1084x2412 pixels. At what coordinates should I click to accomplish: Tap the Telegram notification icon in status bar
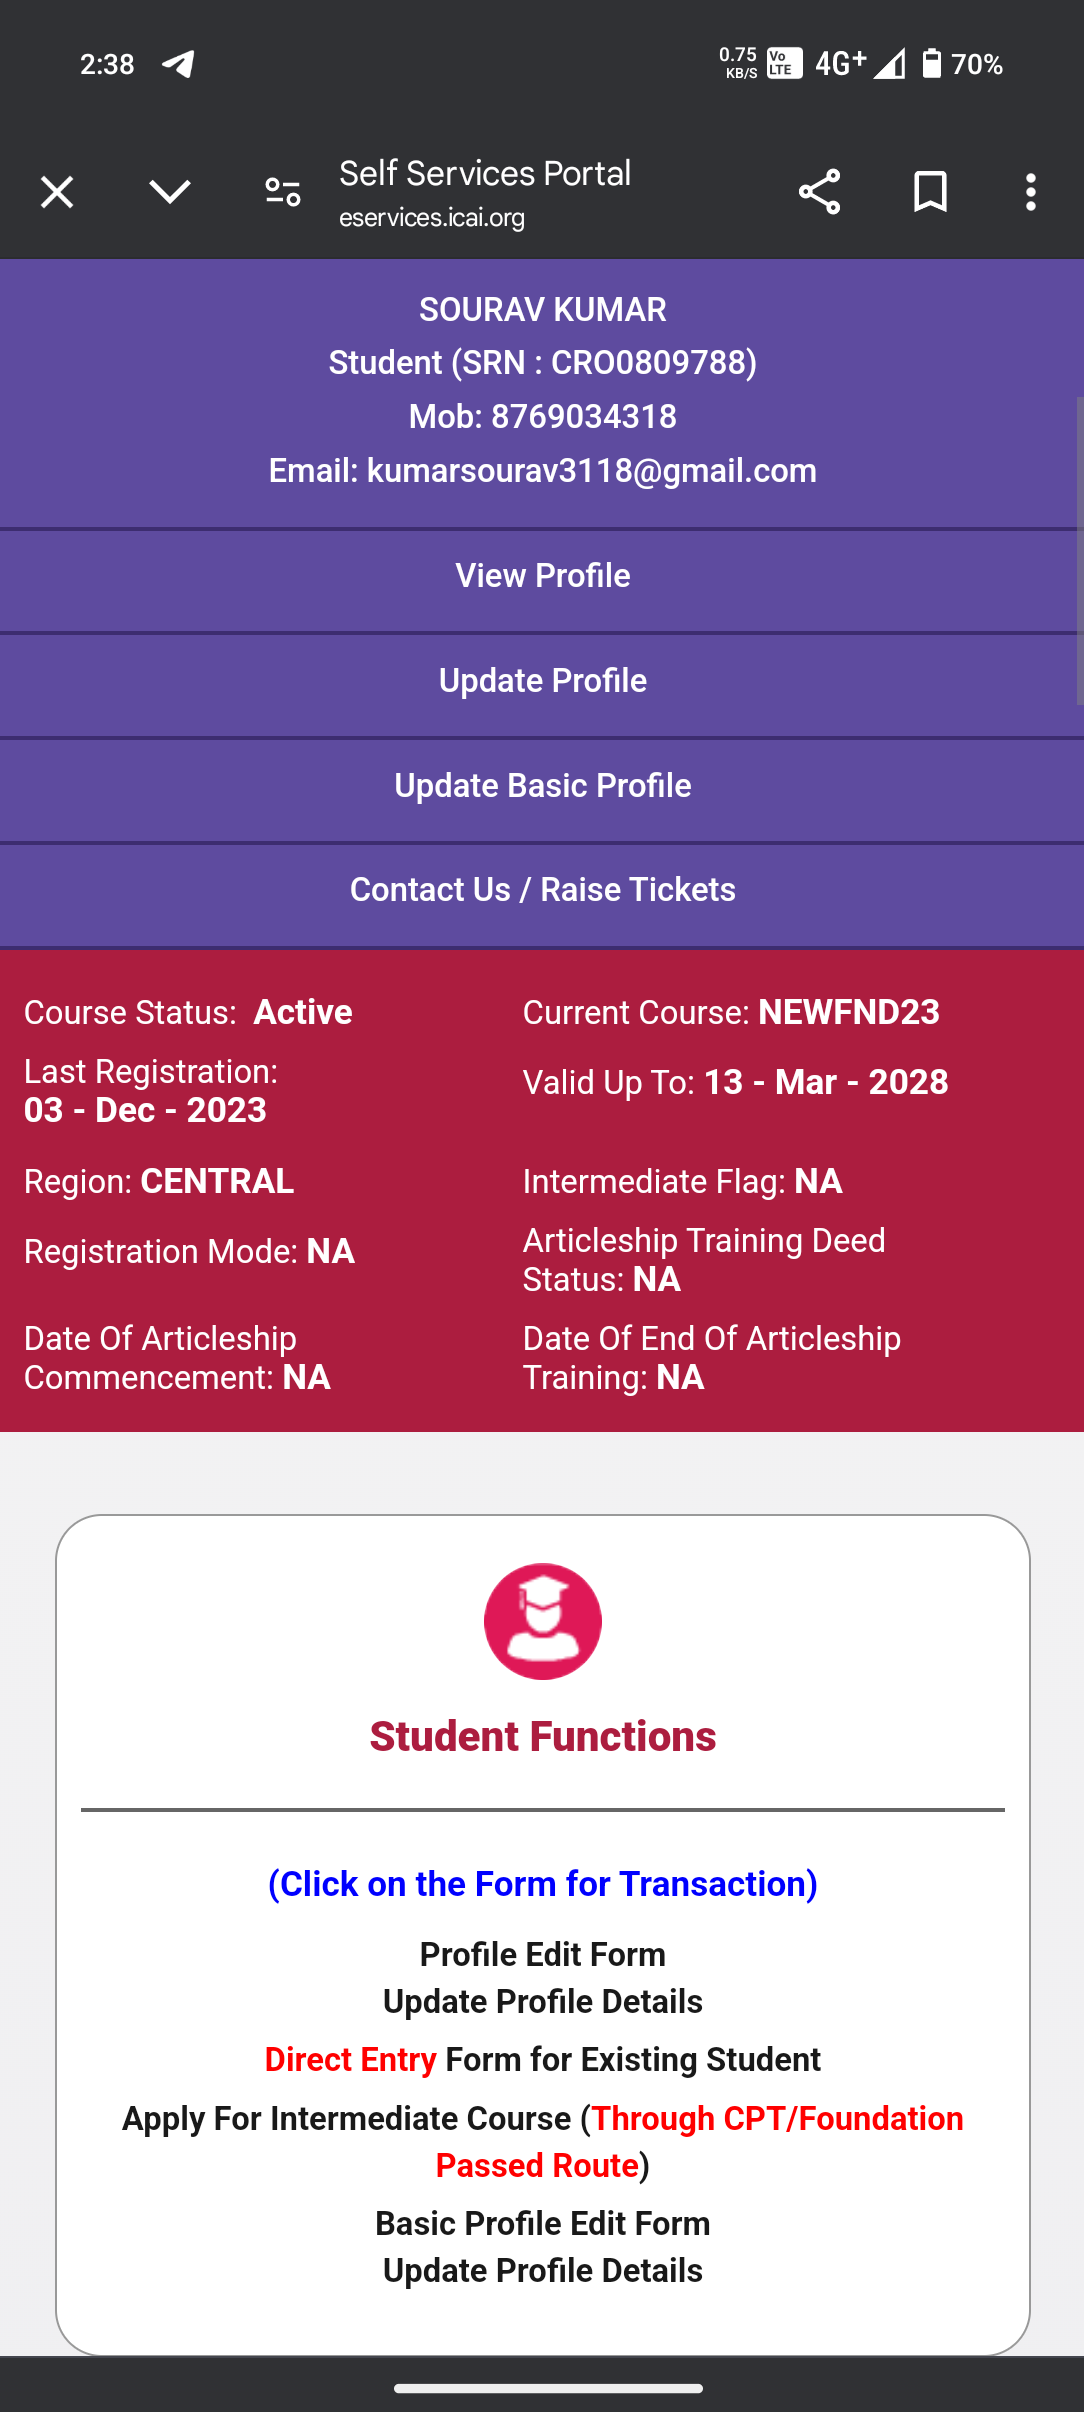(179, 64)
